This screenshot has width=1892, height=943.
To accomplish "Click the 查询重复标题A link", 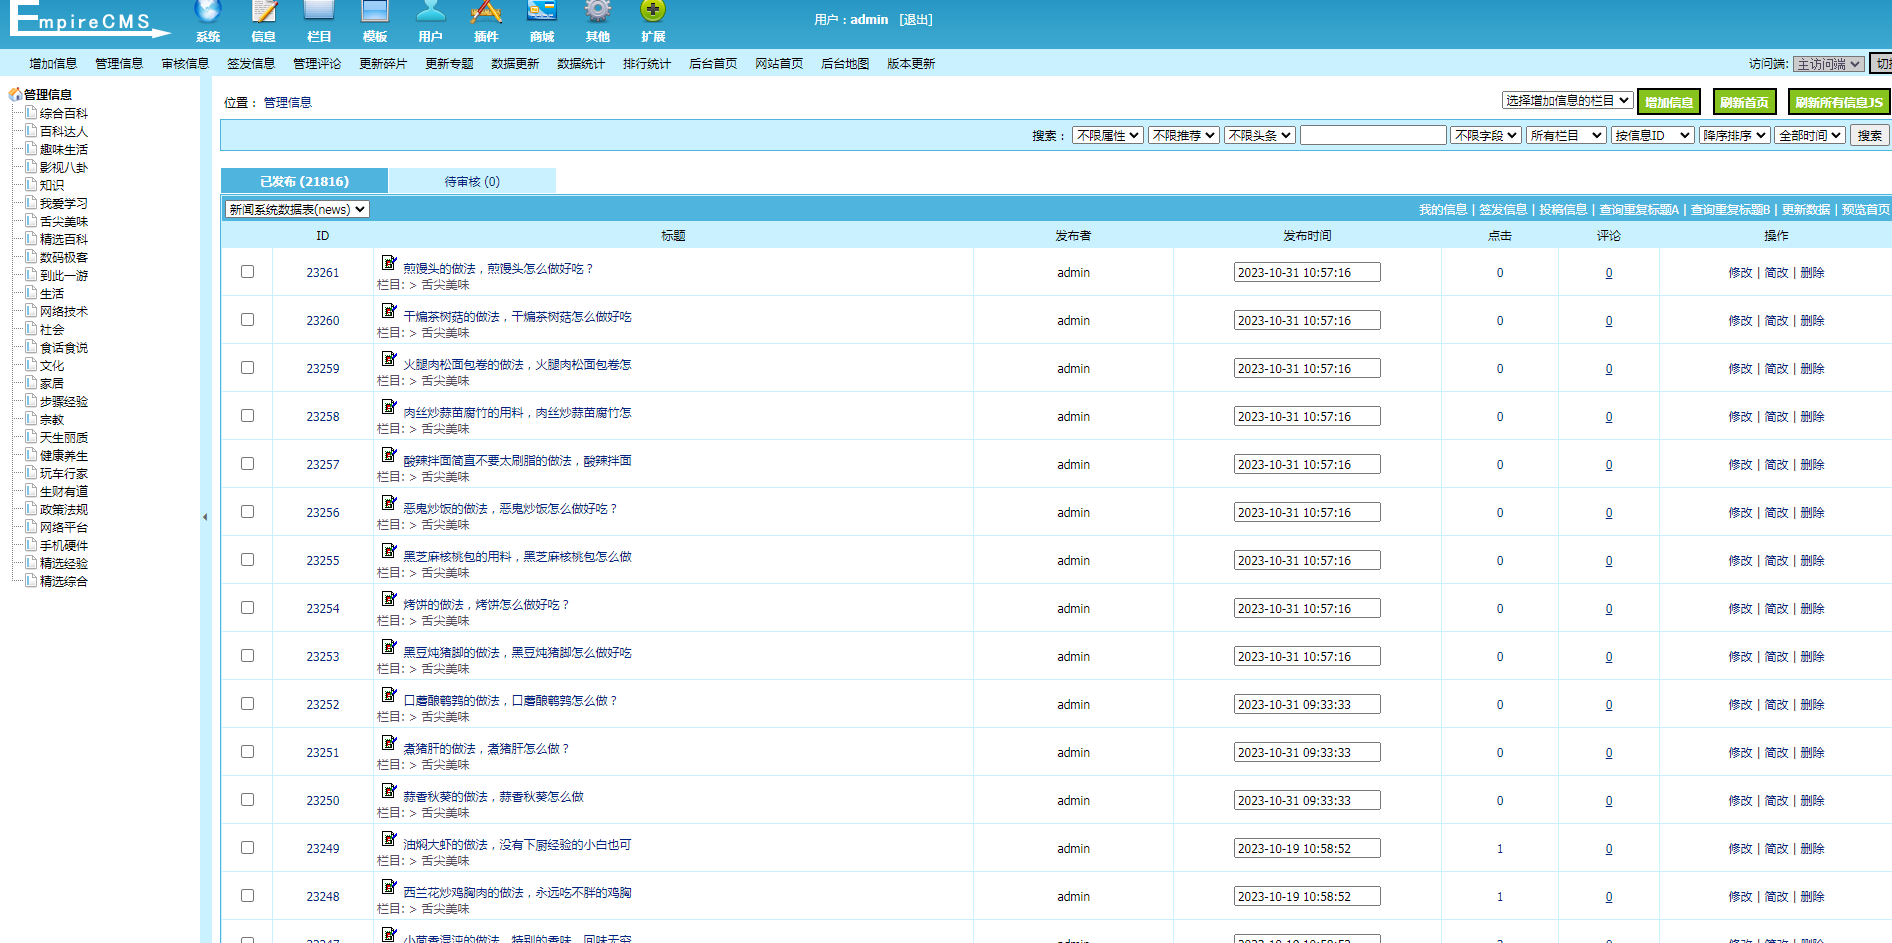I will (x=1638, y=209).
